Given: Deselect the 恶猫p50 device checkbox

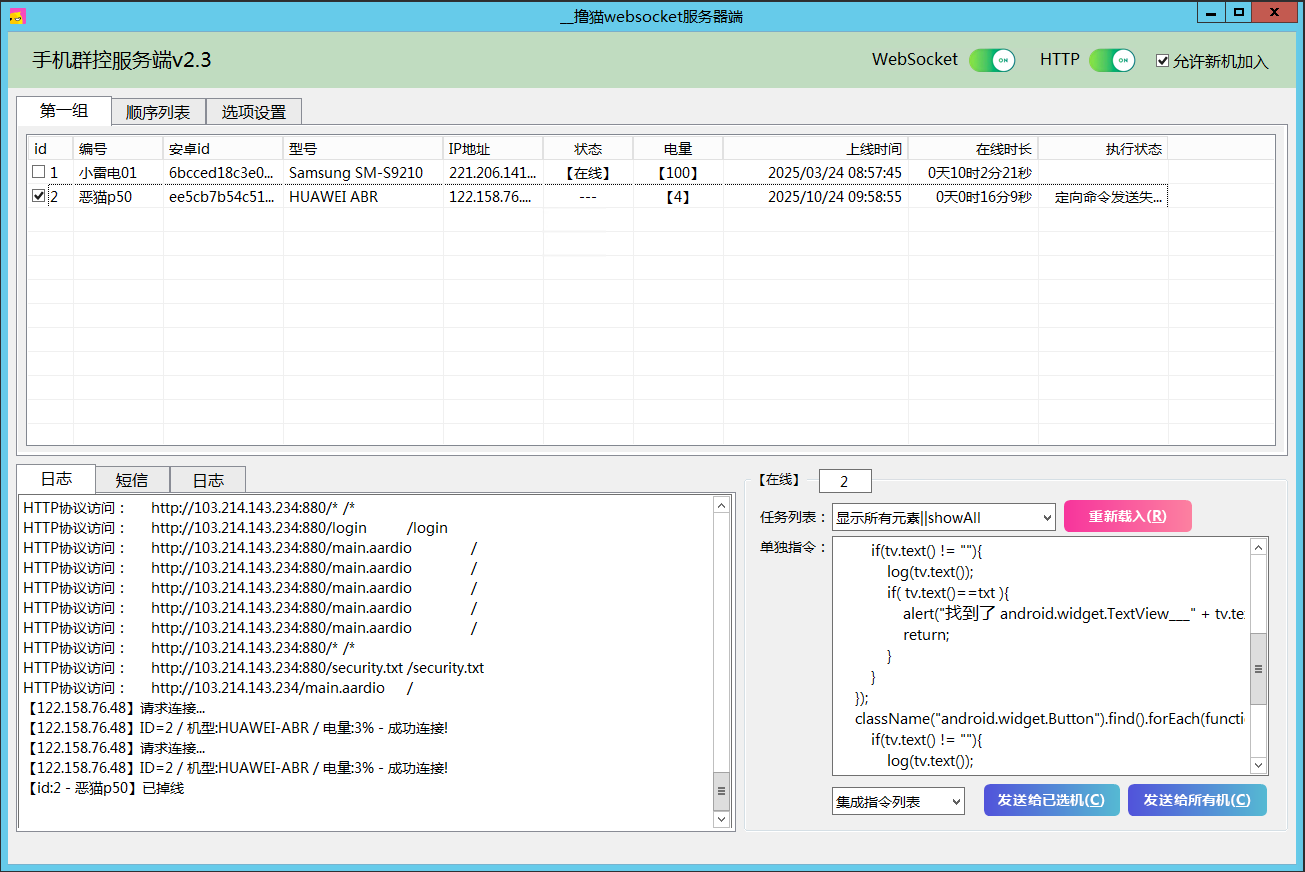Looking at the screenshot, I should tap(39, 197).
